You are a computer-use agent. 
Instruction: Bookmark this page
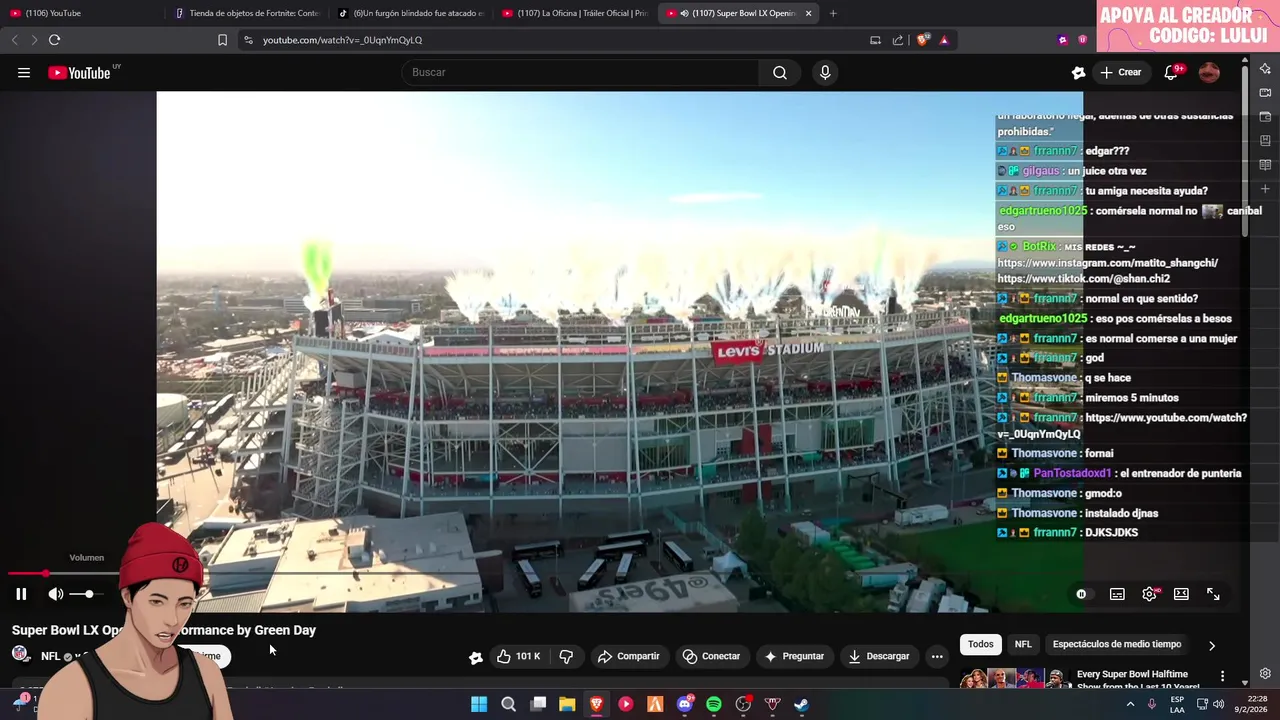pos(222,40)
